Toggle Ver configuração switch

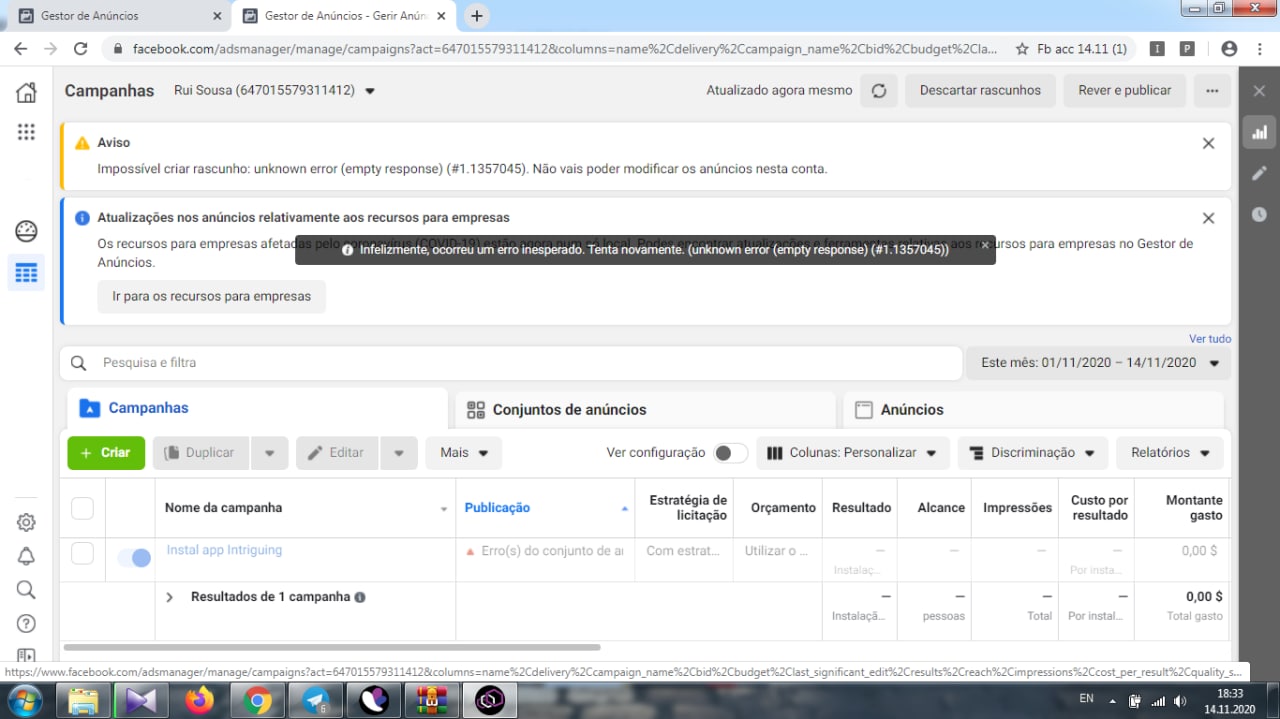tap(730, 453)
